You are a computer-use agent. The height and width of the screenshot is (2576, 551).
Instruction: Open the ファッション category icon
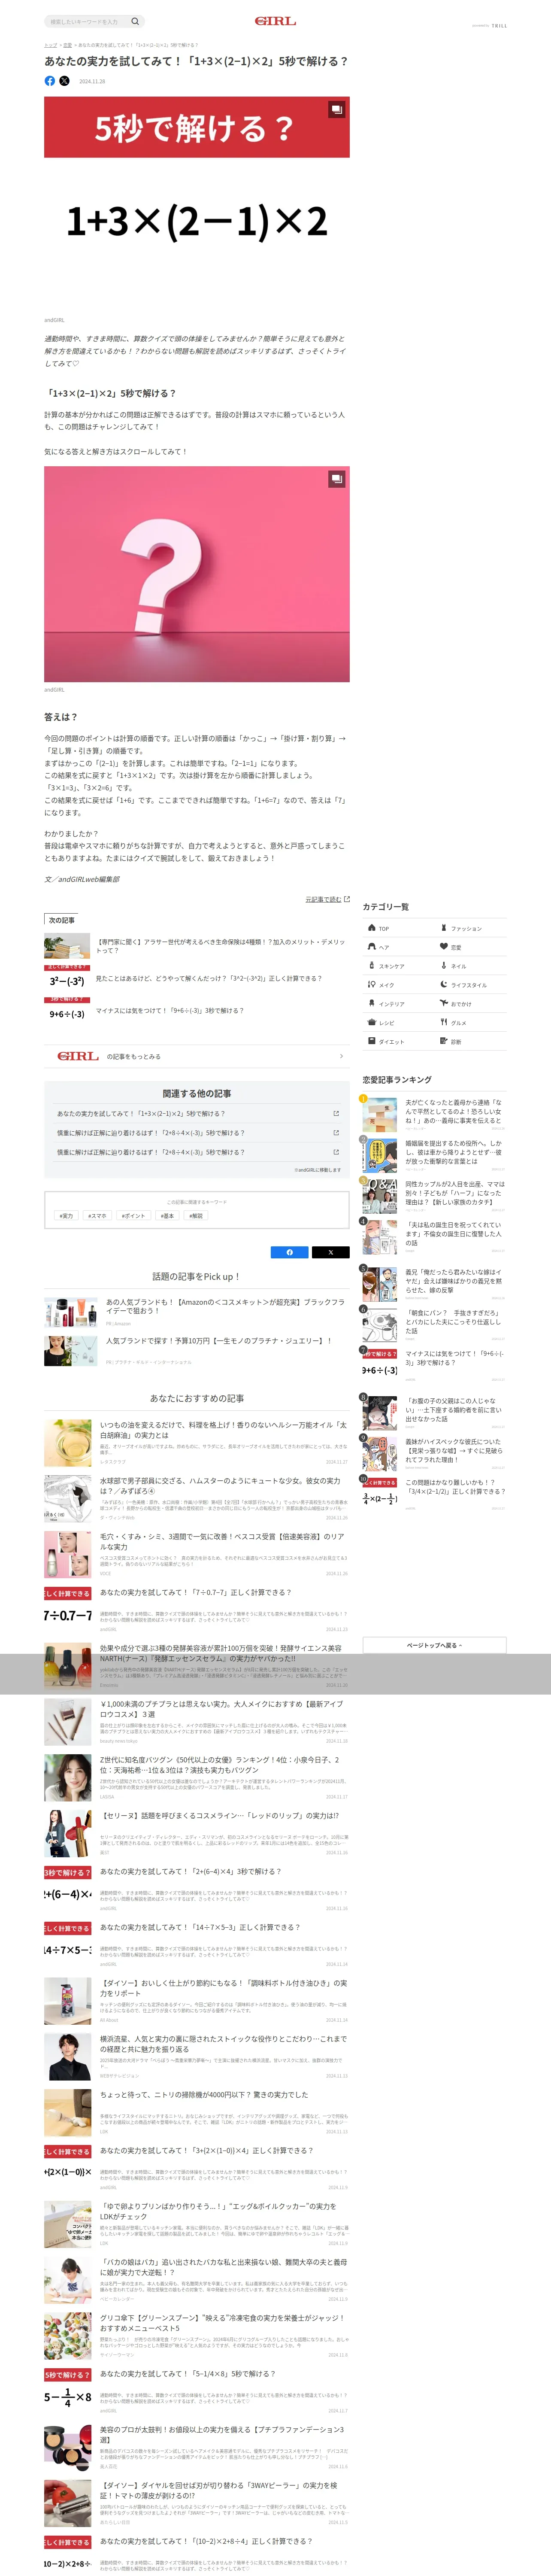point(444,928)
